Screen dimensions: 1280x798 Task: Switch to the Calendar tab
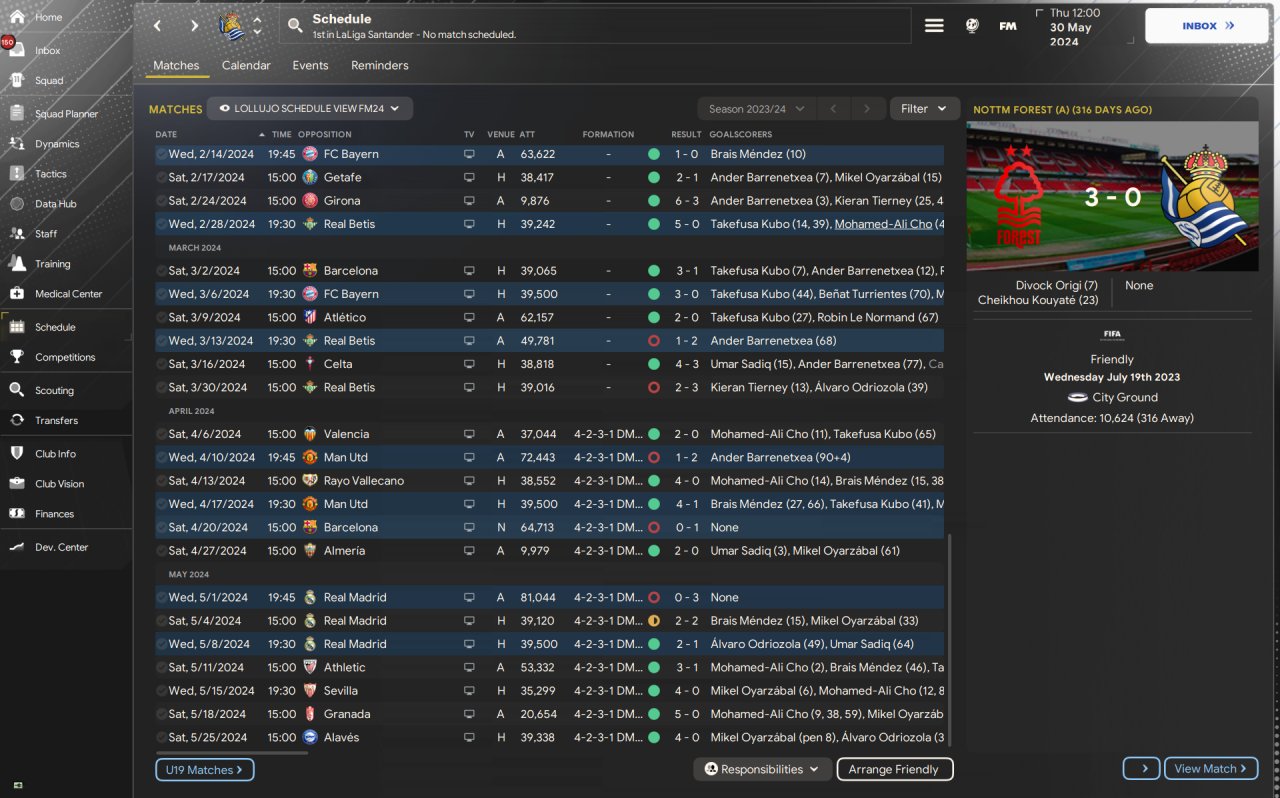246,65
